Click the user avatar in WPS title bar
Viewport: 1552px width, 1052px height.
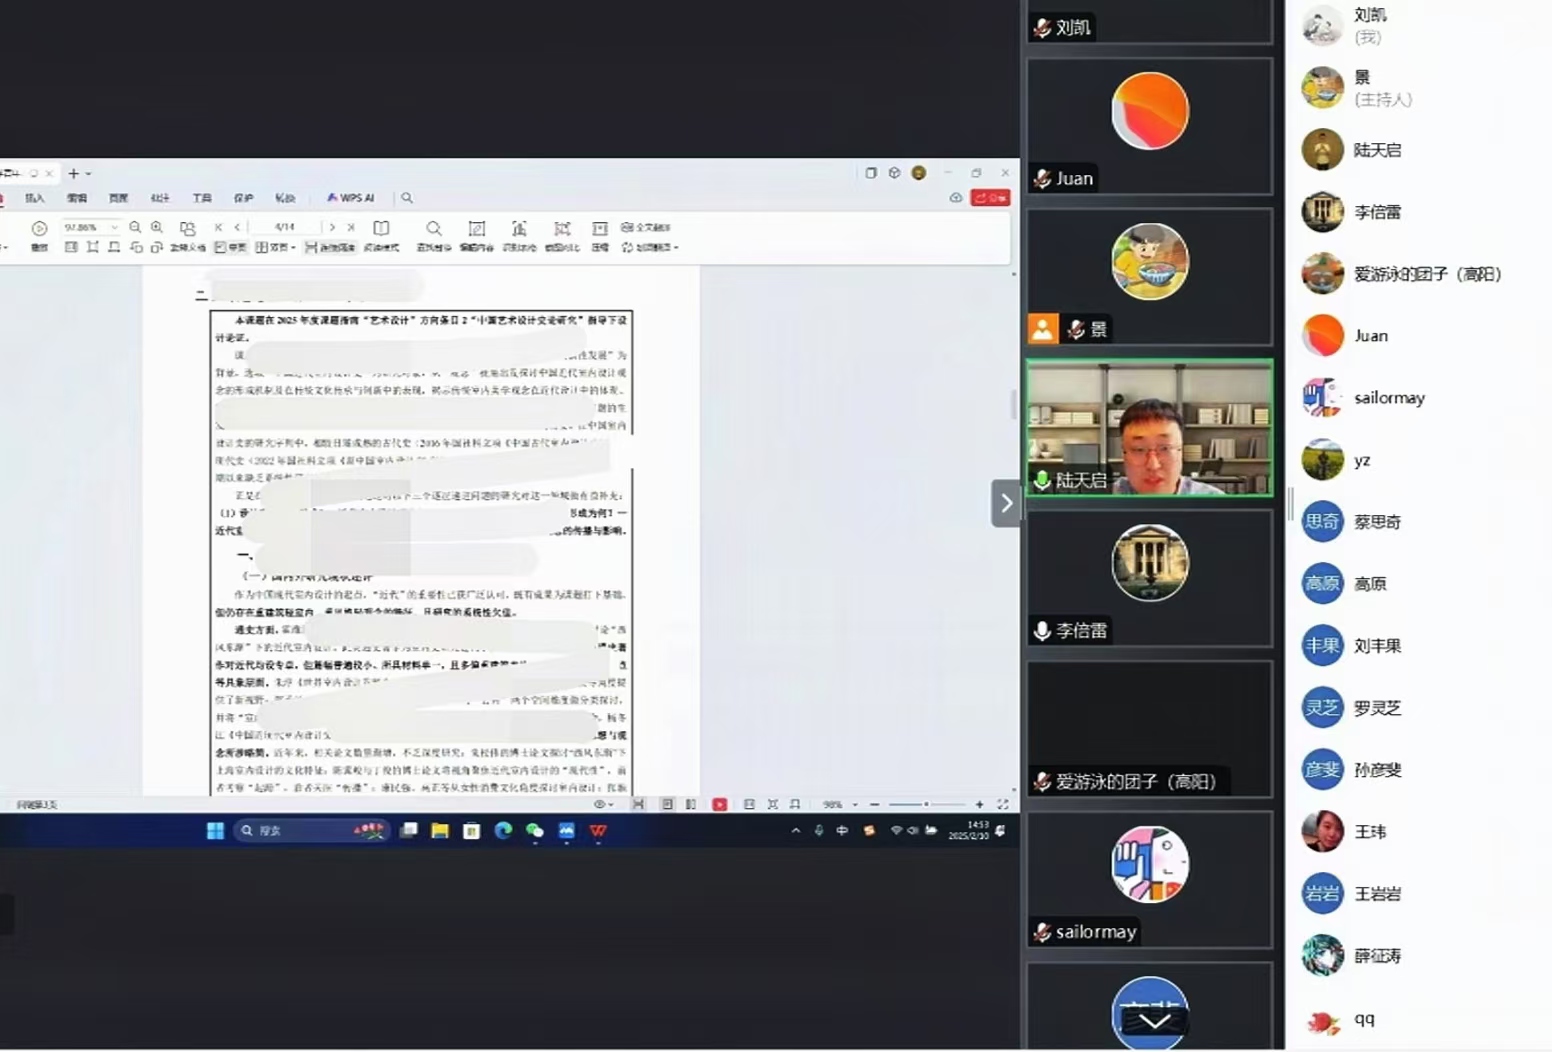(x=919, y=173)
